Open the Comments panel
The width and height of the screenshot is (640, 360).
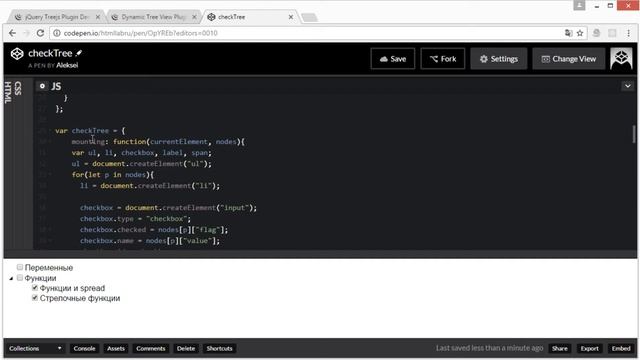coord(151,349)
